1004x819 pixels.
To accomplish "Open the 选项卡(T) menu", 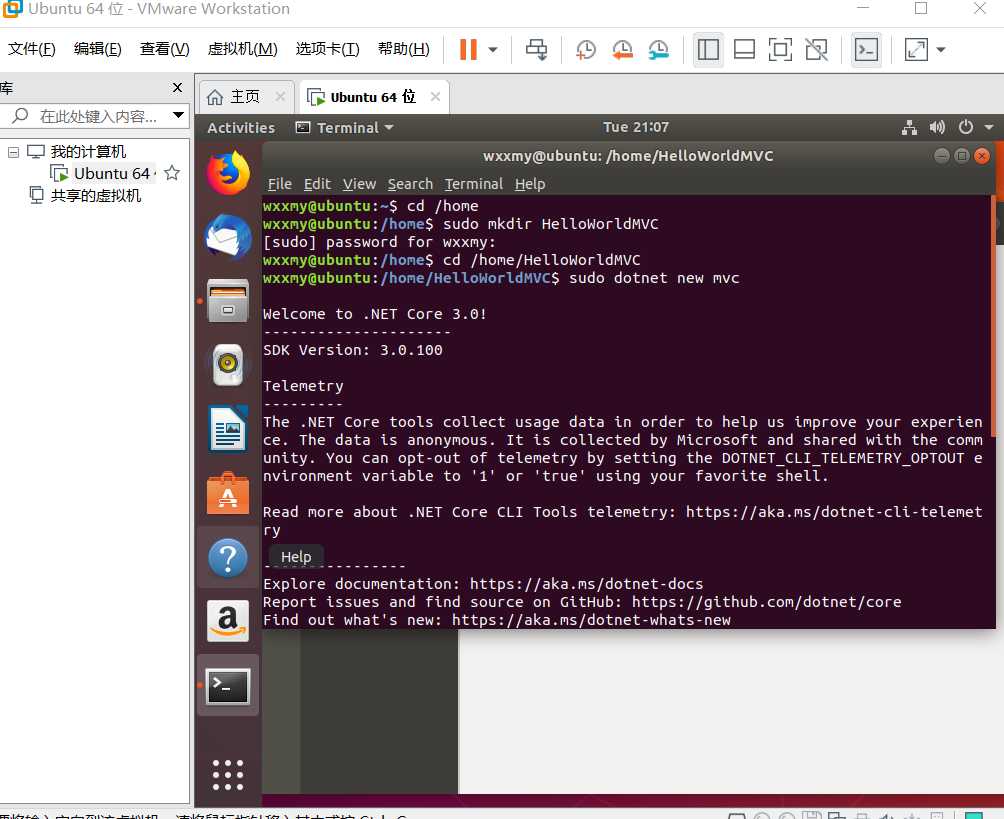I will 327,49.
